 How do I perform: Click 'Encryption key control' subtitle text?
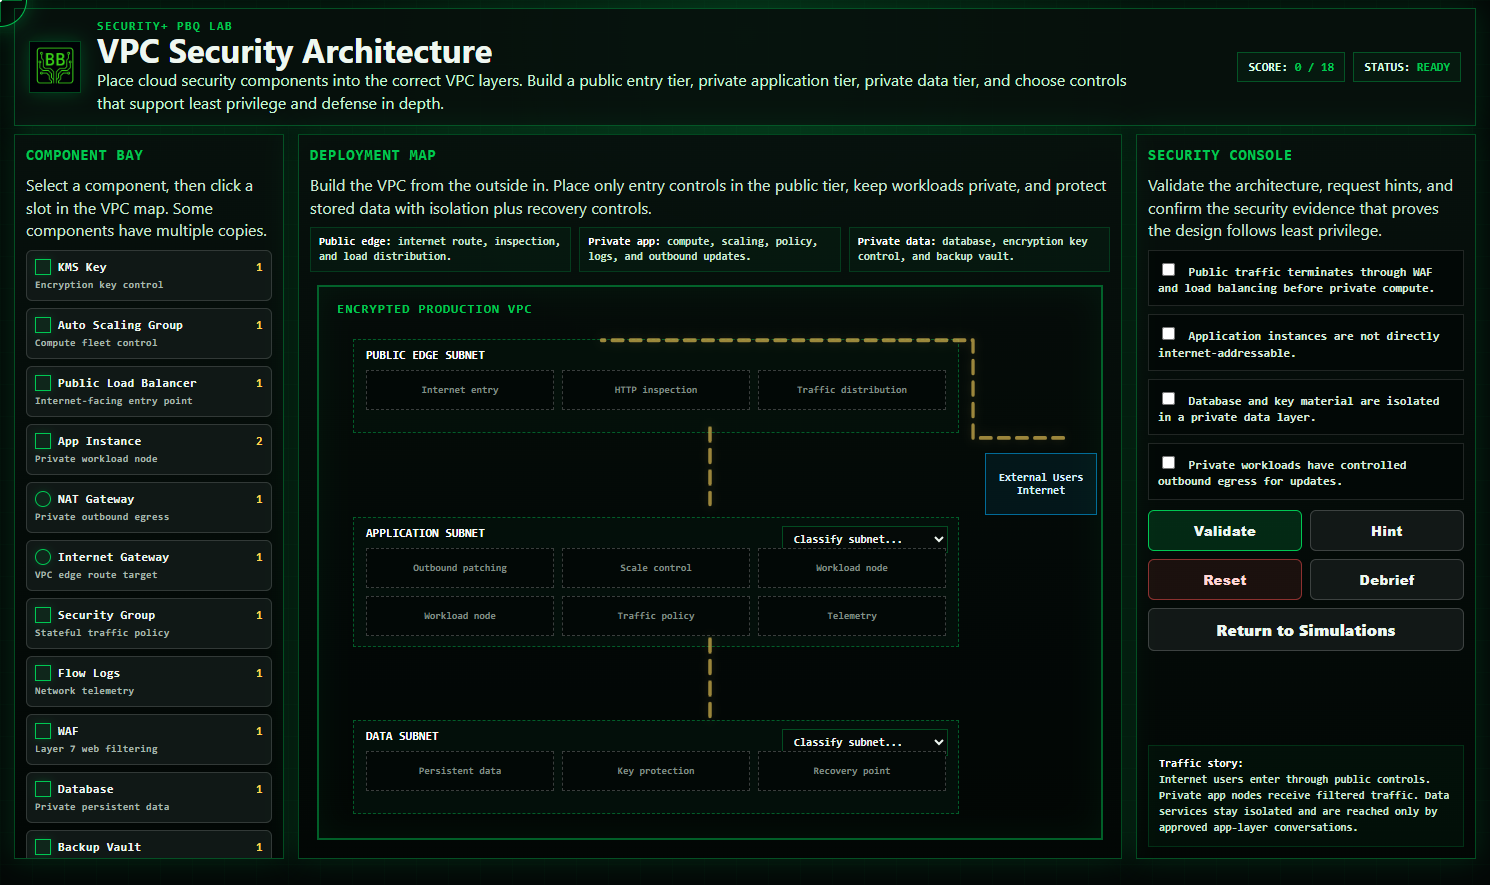tap(99, 285)
